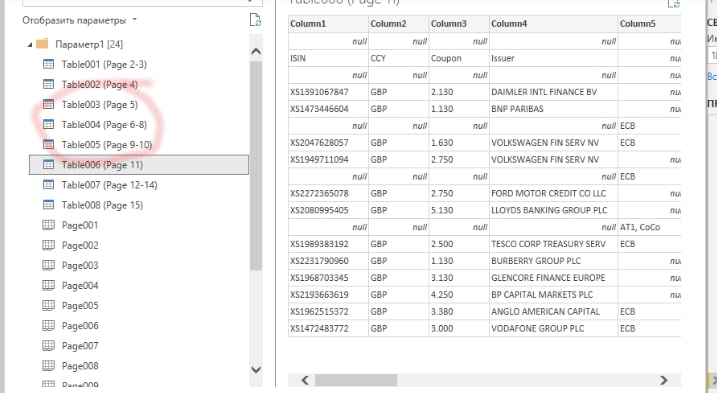Click the Column3 header
The width and height of the screenshot is (717, 393).
[459, 24]
